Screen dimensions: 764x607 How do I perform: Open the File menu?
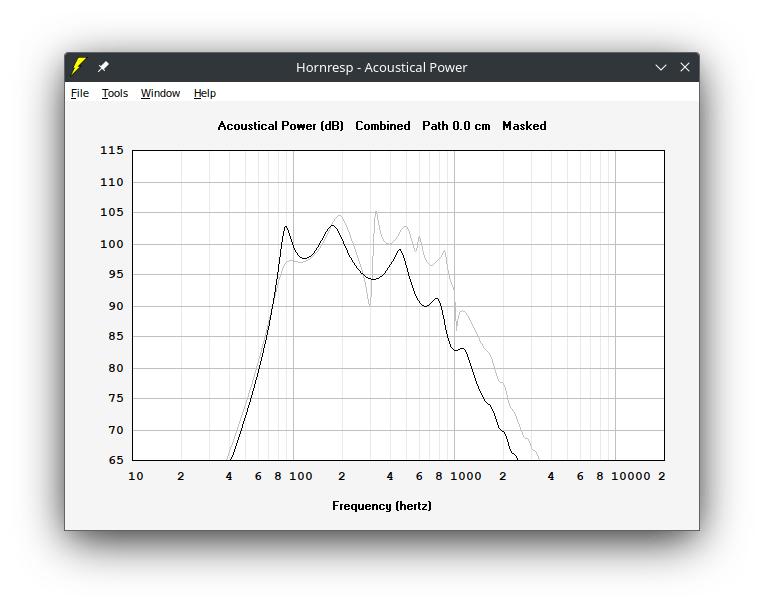coord(80,93)
